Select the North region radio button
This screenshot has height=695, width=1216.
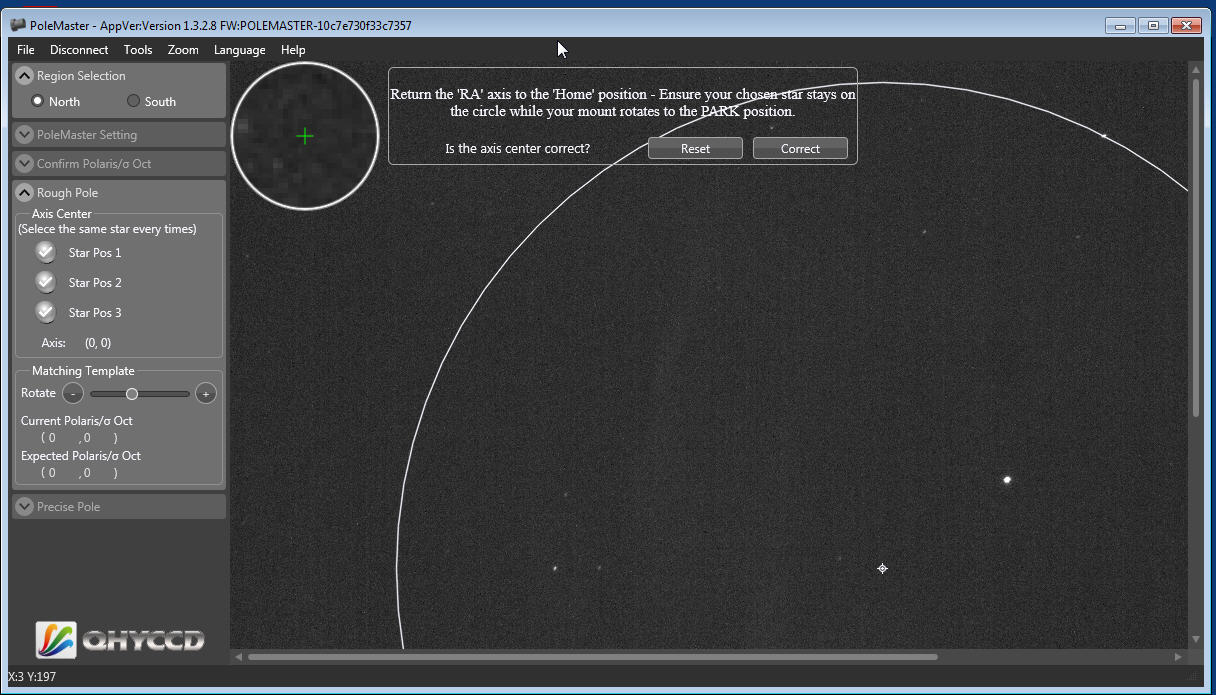38,101
